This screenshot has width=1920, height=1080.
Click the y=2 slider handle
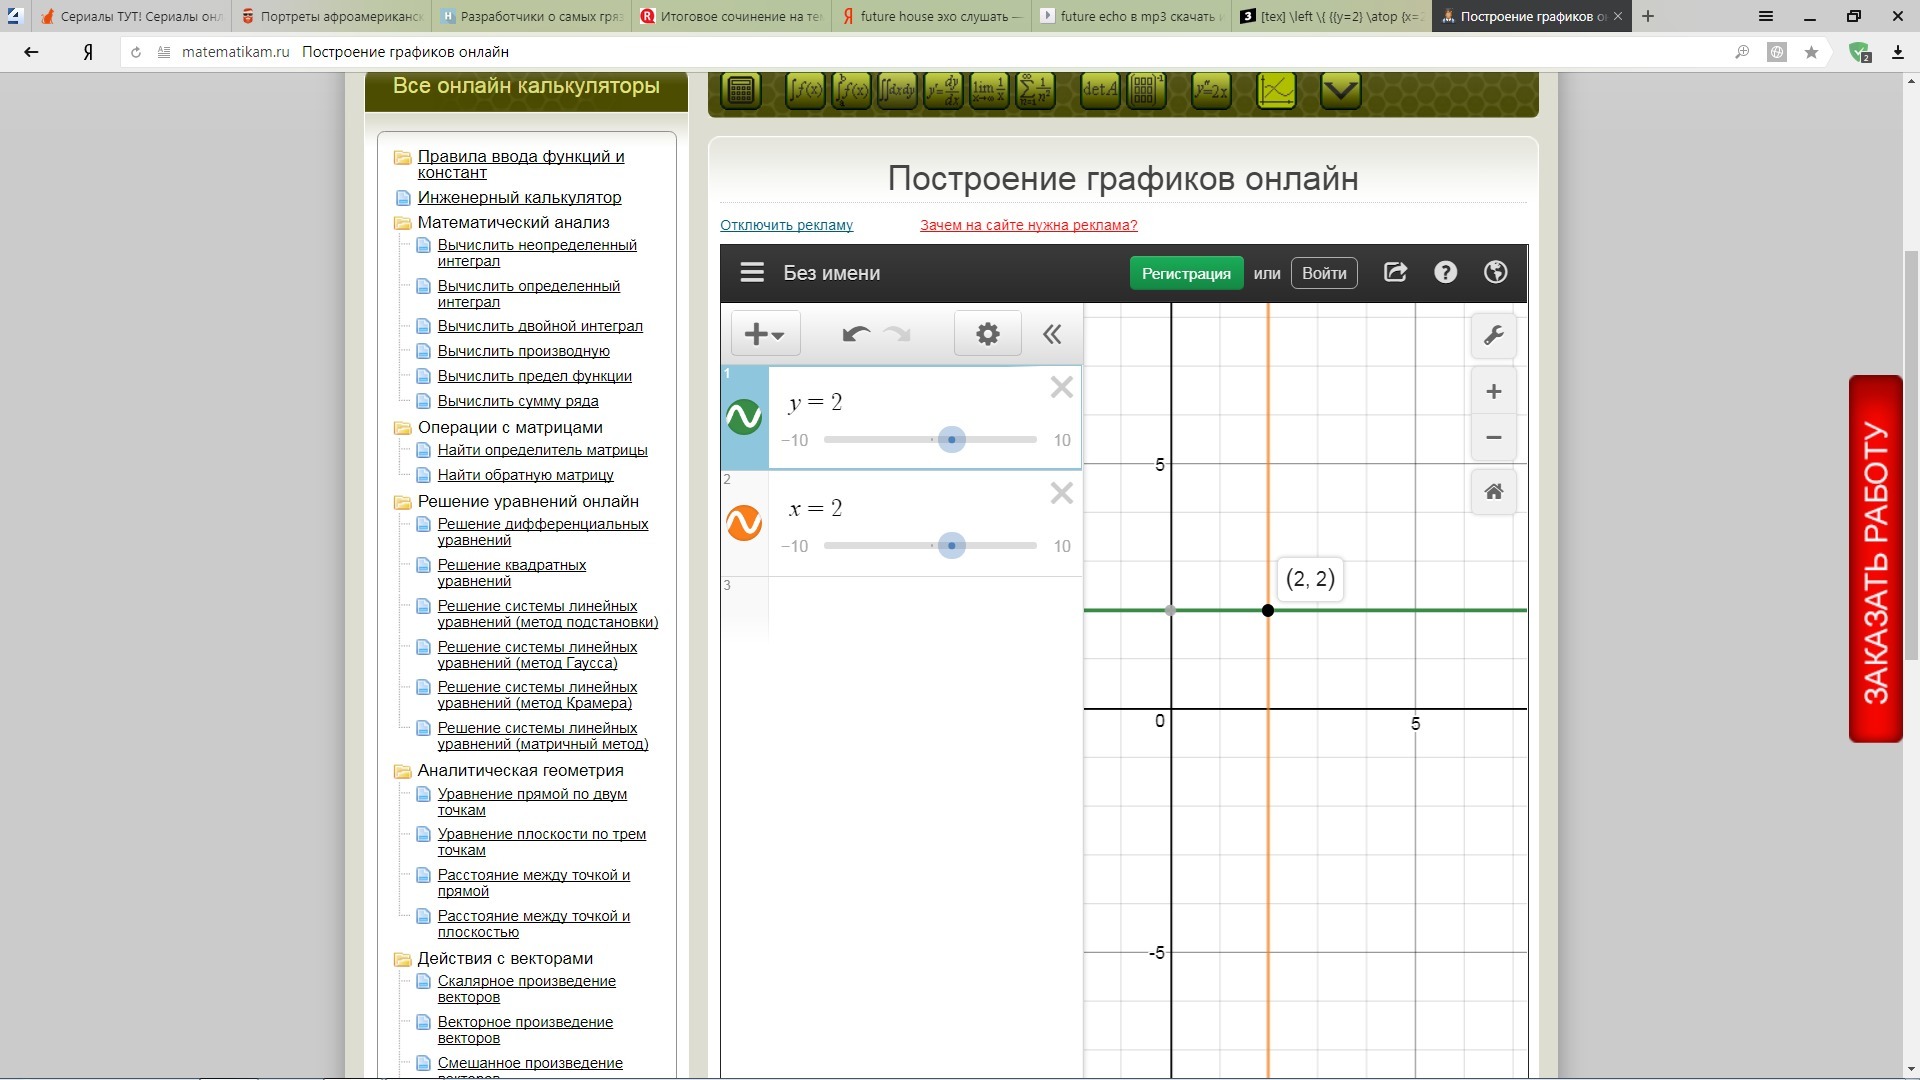point(951,440)
